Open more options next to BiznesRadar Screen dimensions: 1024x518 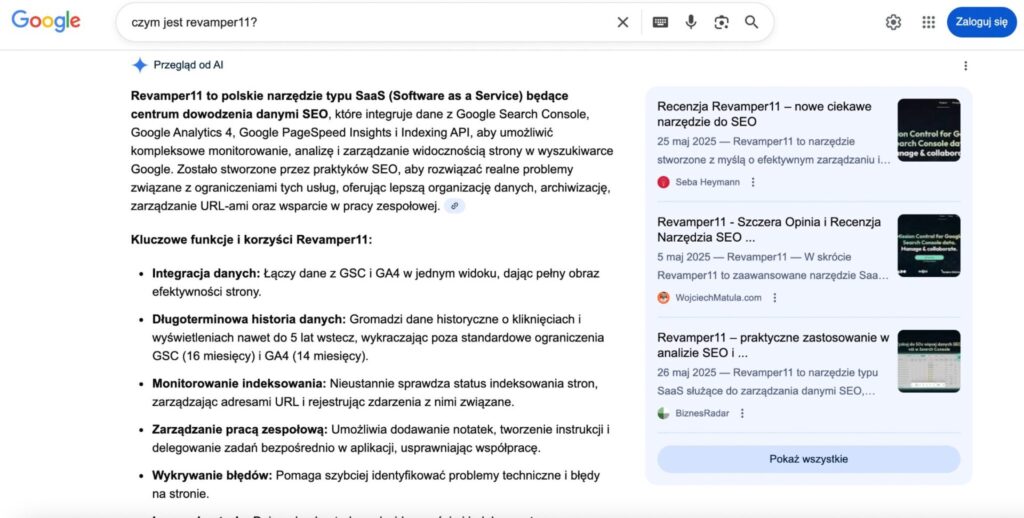point(743,413)
